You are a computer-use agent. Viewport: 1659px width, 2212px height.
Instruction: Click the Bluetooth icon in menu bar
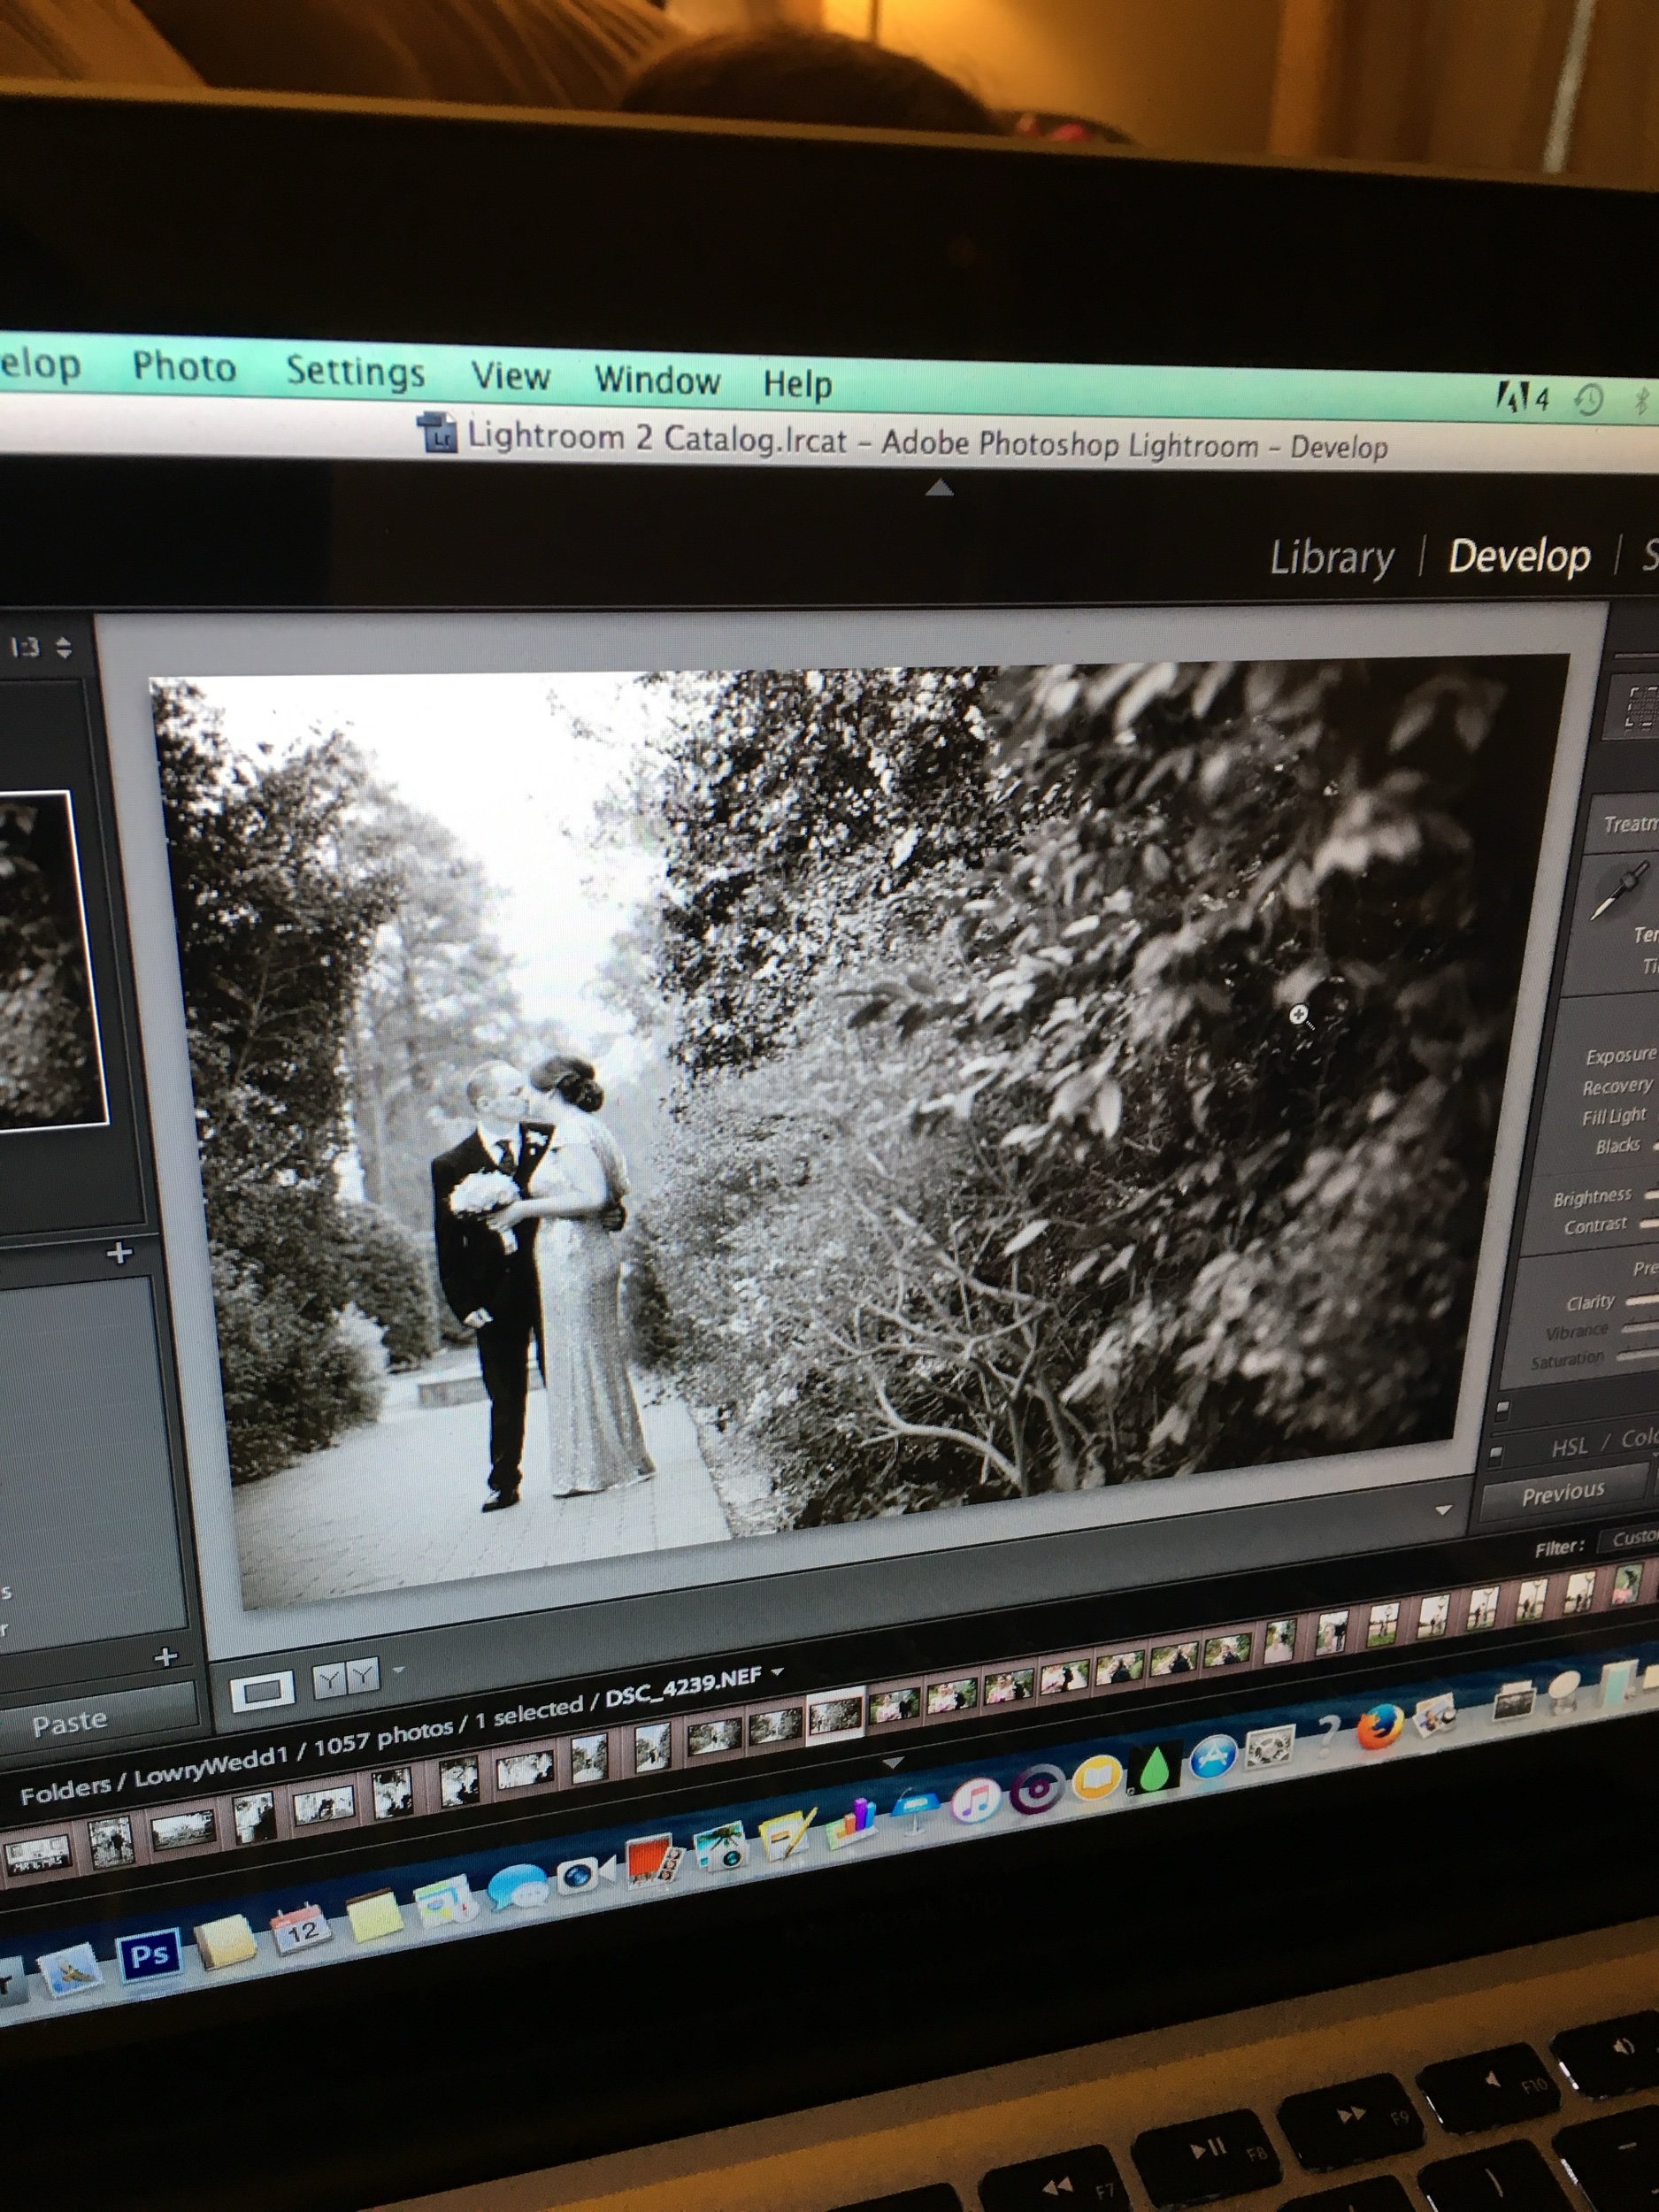point(1642,402)
